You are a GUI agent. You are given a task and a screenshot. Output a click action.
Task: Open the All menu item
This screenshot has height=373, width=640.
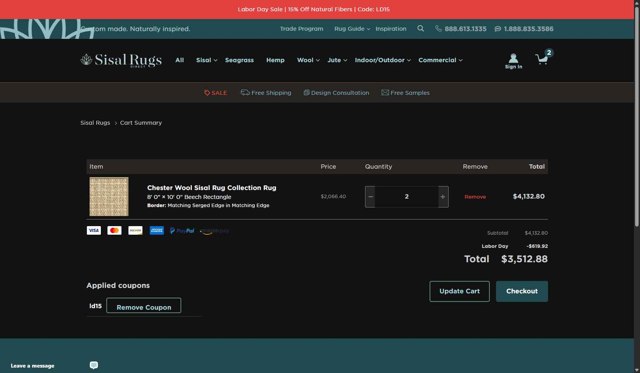click(180, 60)
